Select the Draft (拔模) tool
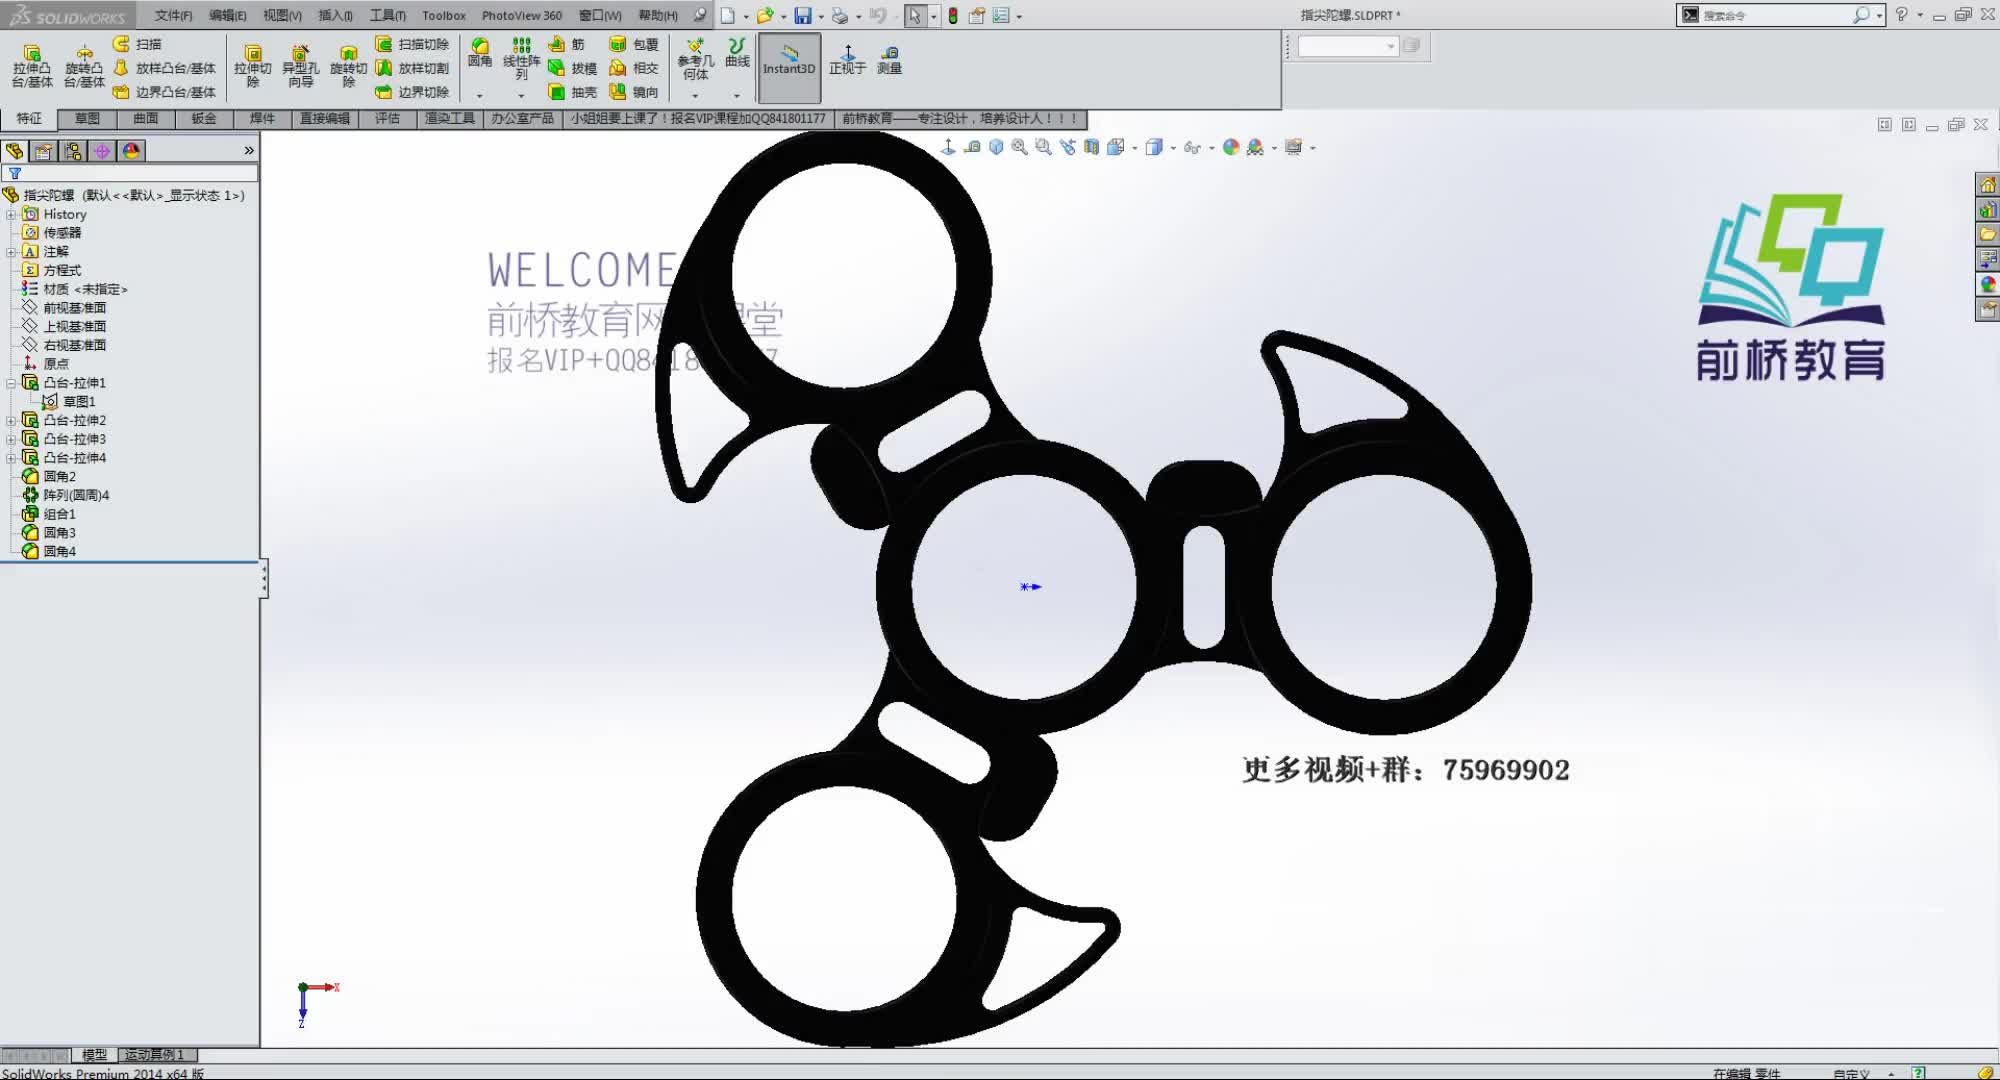Screen dimensions: 2000x1080 point(572,68)
